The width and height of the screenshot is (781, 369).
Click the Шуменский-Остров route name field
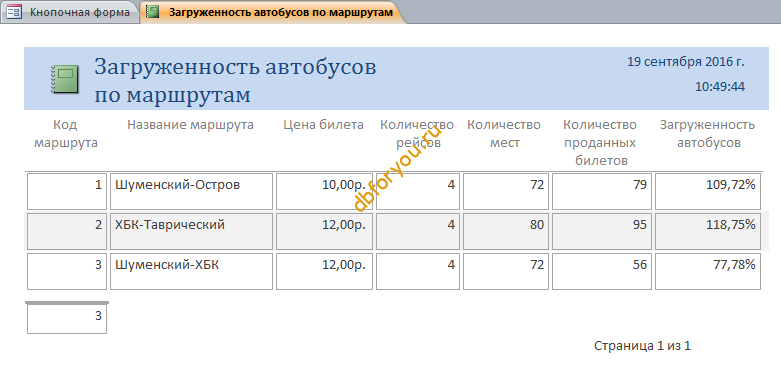pyautogui.click(x=192, y=191)
